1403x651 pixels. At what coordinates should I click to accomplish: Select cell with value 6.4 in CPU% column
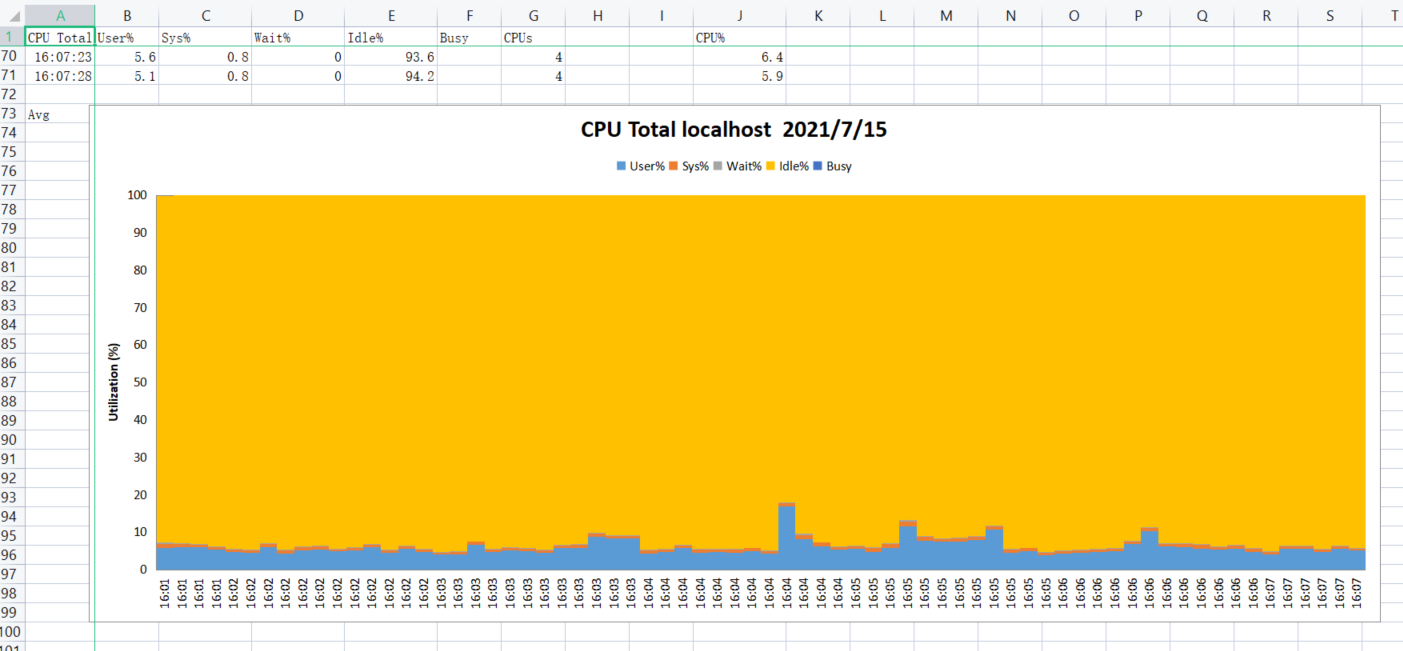(739, 57)
